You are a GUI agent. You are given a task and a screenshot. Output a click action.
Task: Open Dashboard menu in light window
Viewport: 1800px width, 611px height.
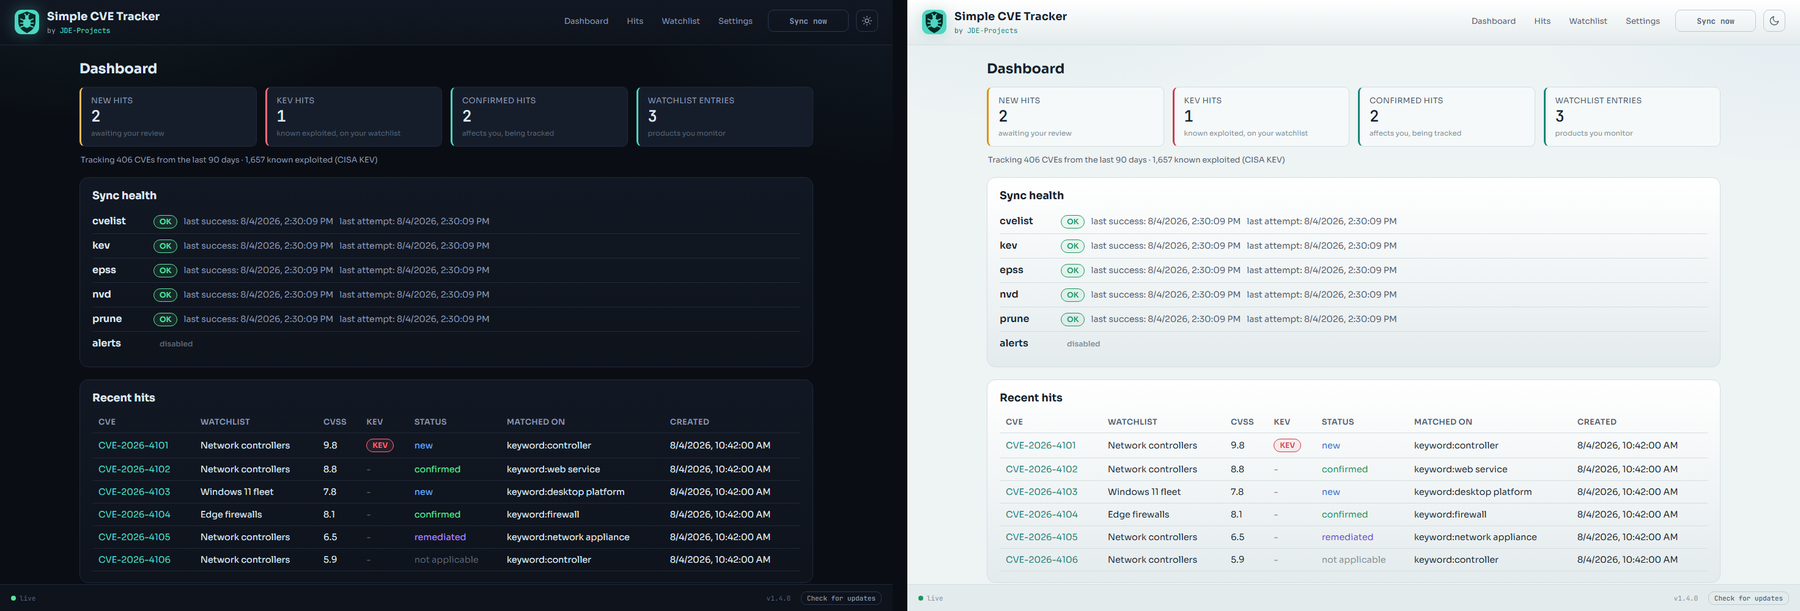point(1493,21)
